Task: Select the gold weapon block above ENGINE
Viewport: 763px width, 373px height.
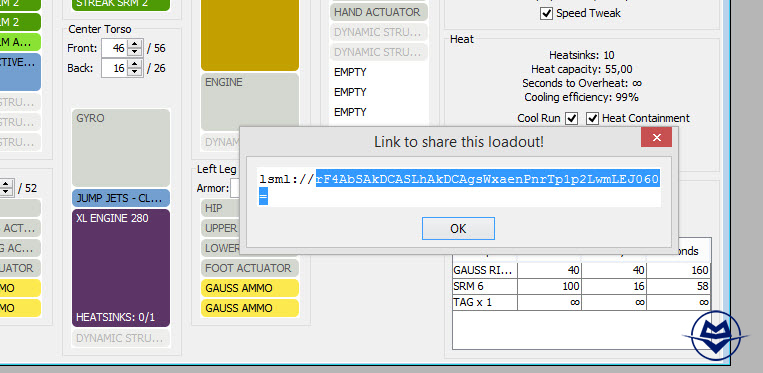Action: (x=250, y=35)
